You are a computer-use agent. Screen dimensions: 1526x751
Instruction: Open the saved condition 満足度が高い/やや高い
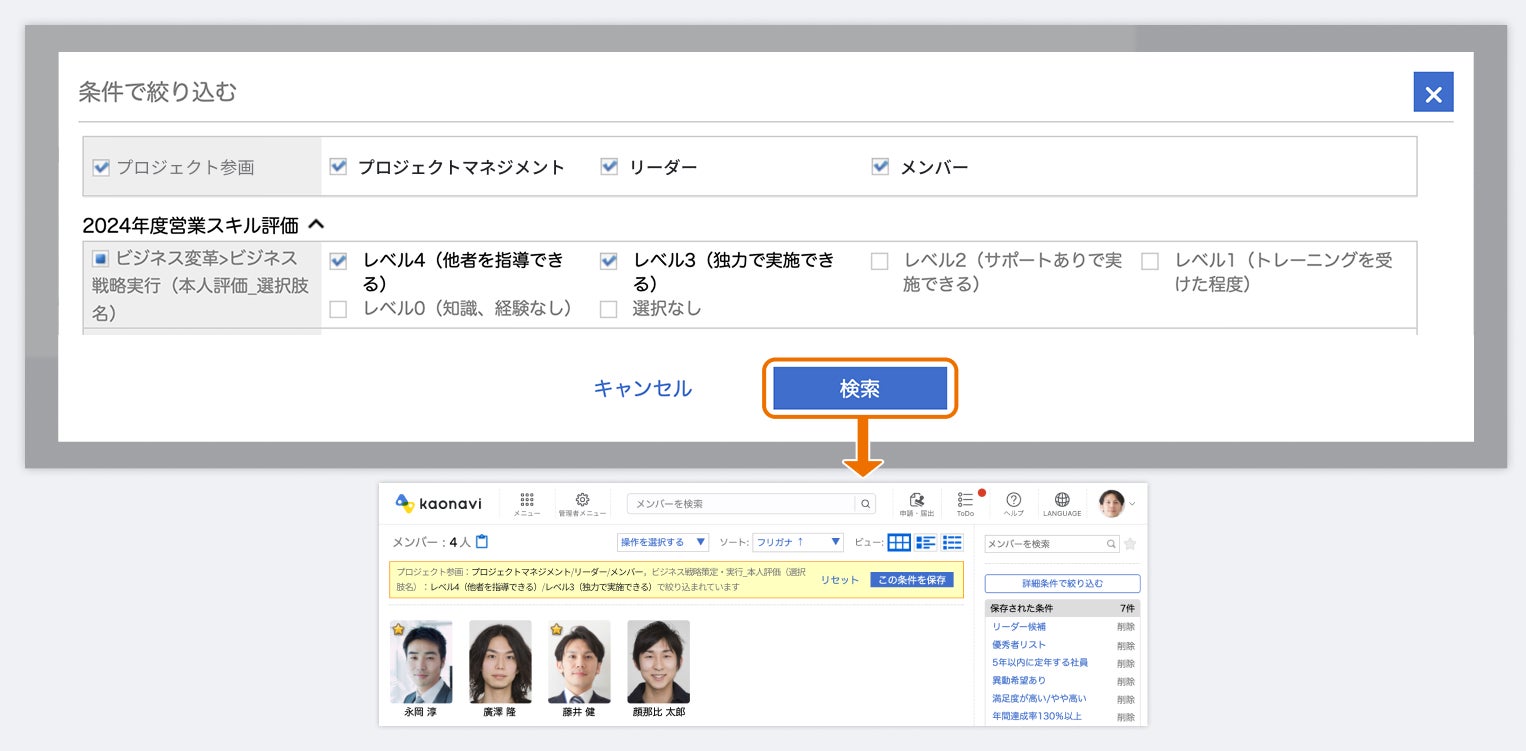[x=1039, y=699]
